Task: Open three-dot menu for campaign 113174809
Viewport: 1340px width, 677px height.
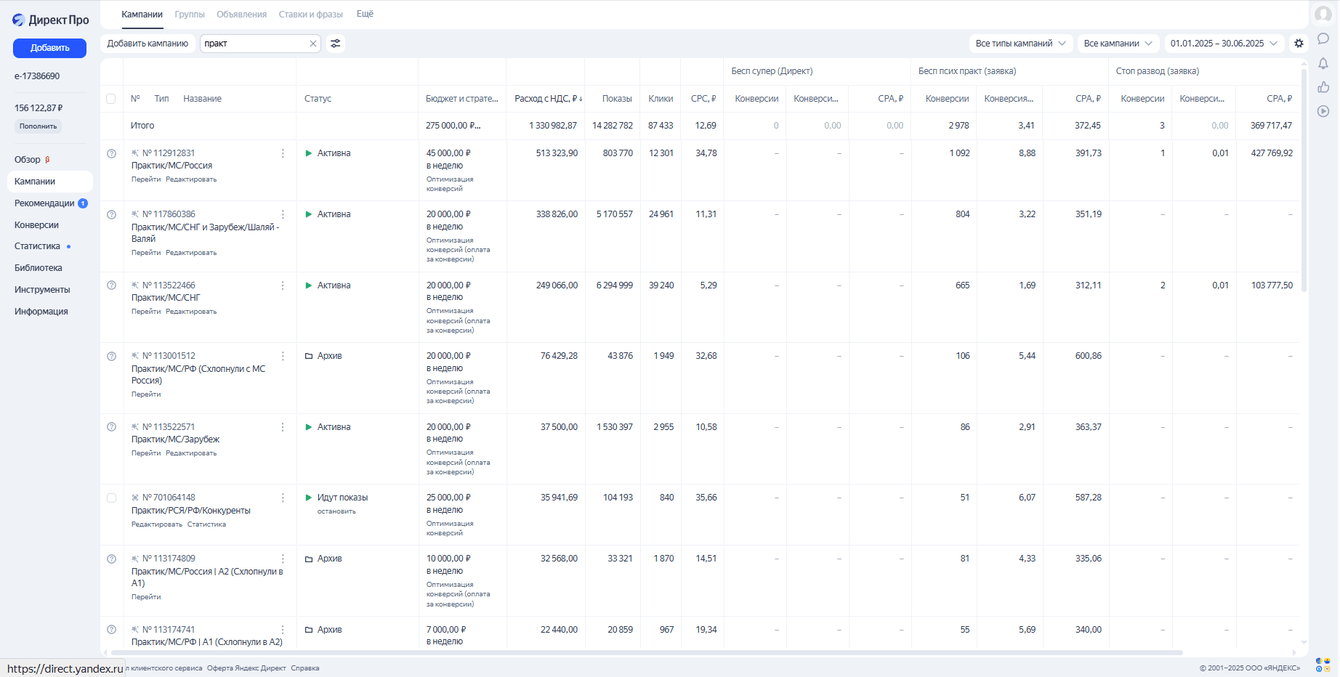Action: point(283,559)
